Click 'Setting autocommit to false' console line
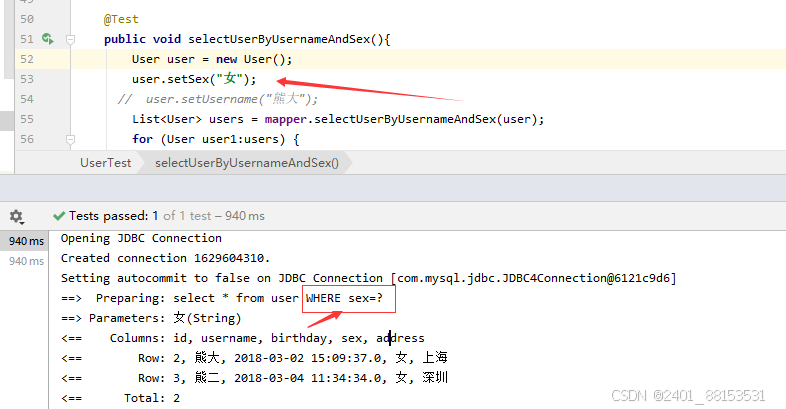This screenshot has width=786, height=409. [x=368, y=278]
